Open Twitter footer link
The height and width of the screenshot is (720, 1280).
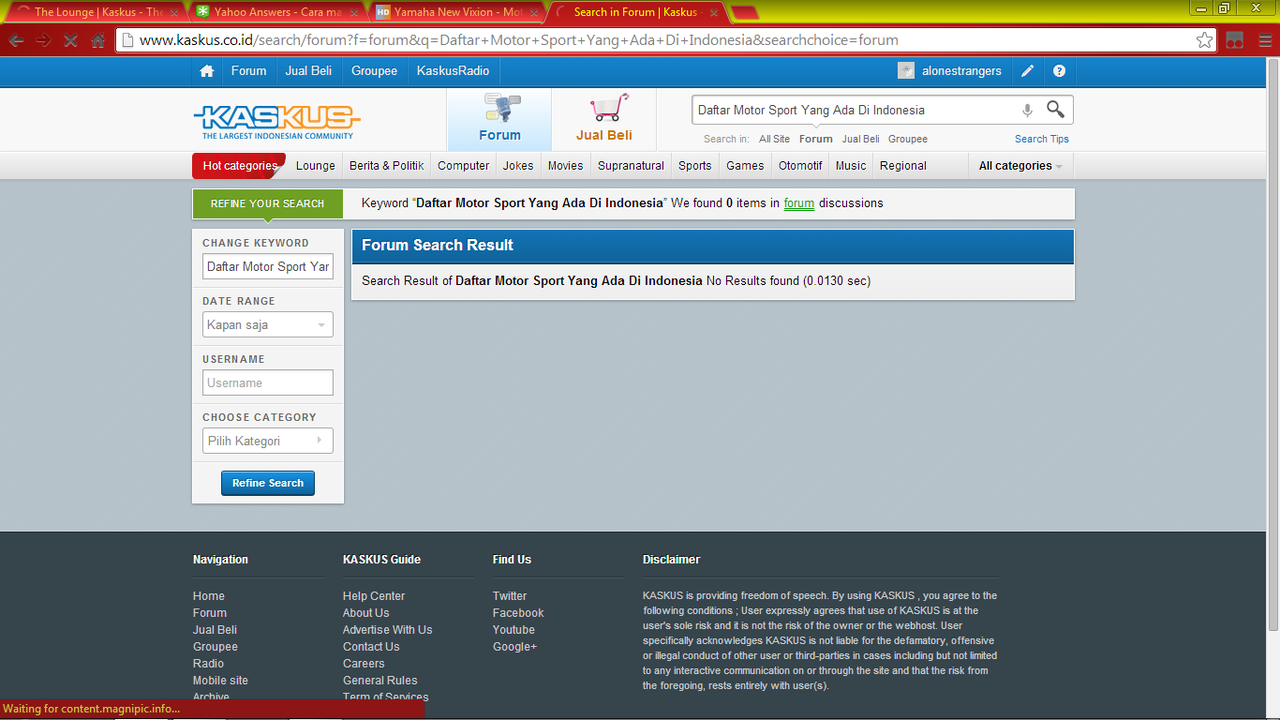[x=509, y=596]
